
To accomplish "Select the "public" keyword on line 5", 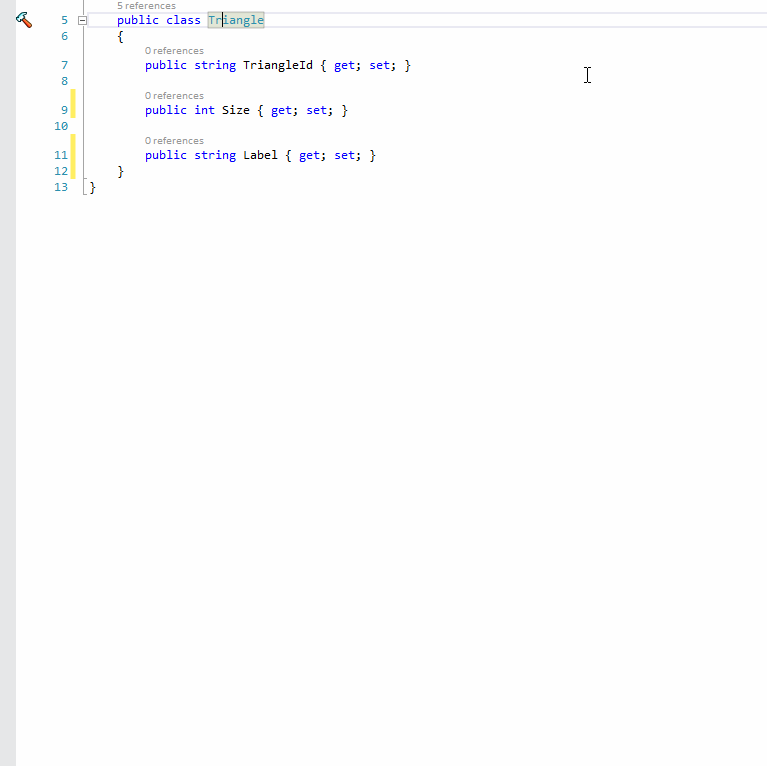I will (x=138, y=21).
